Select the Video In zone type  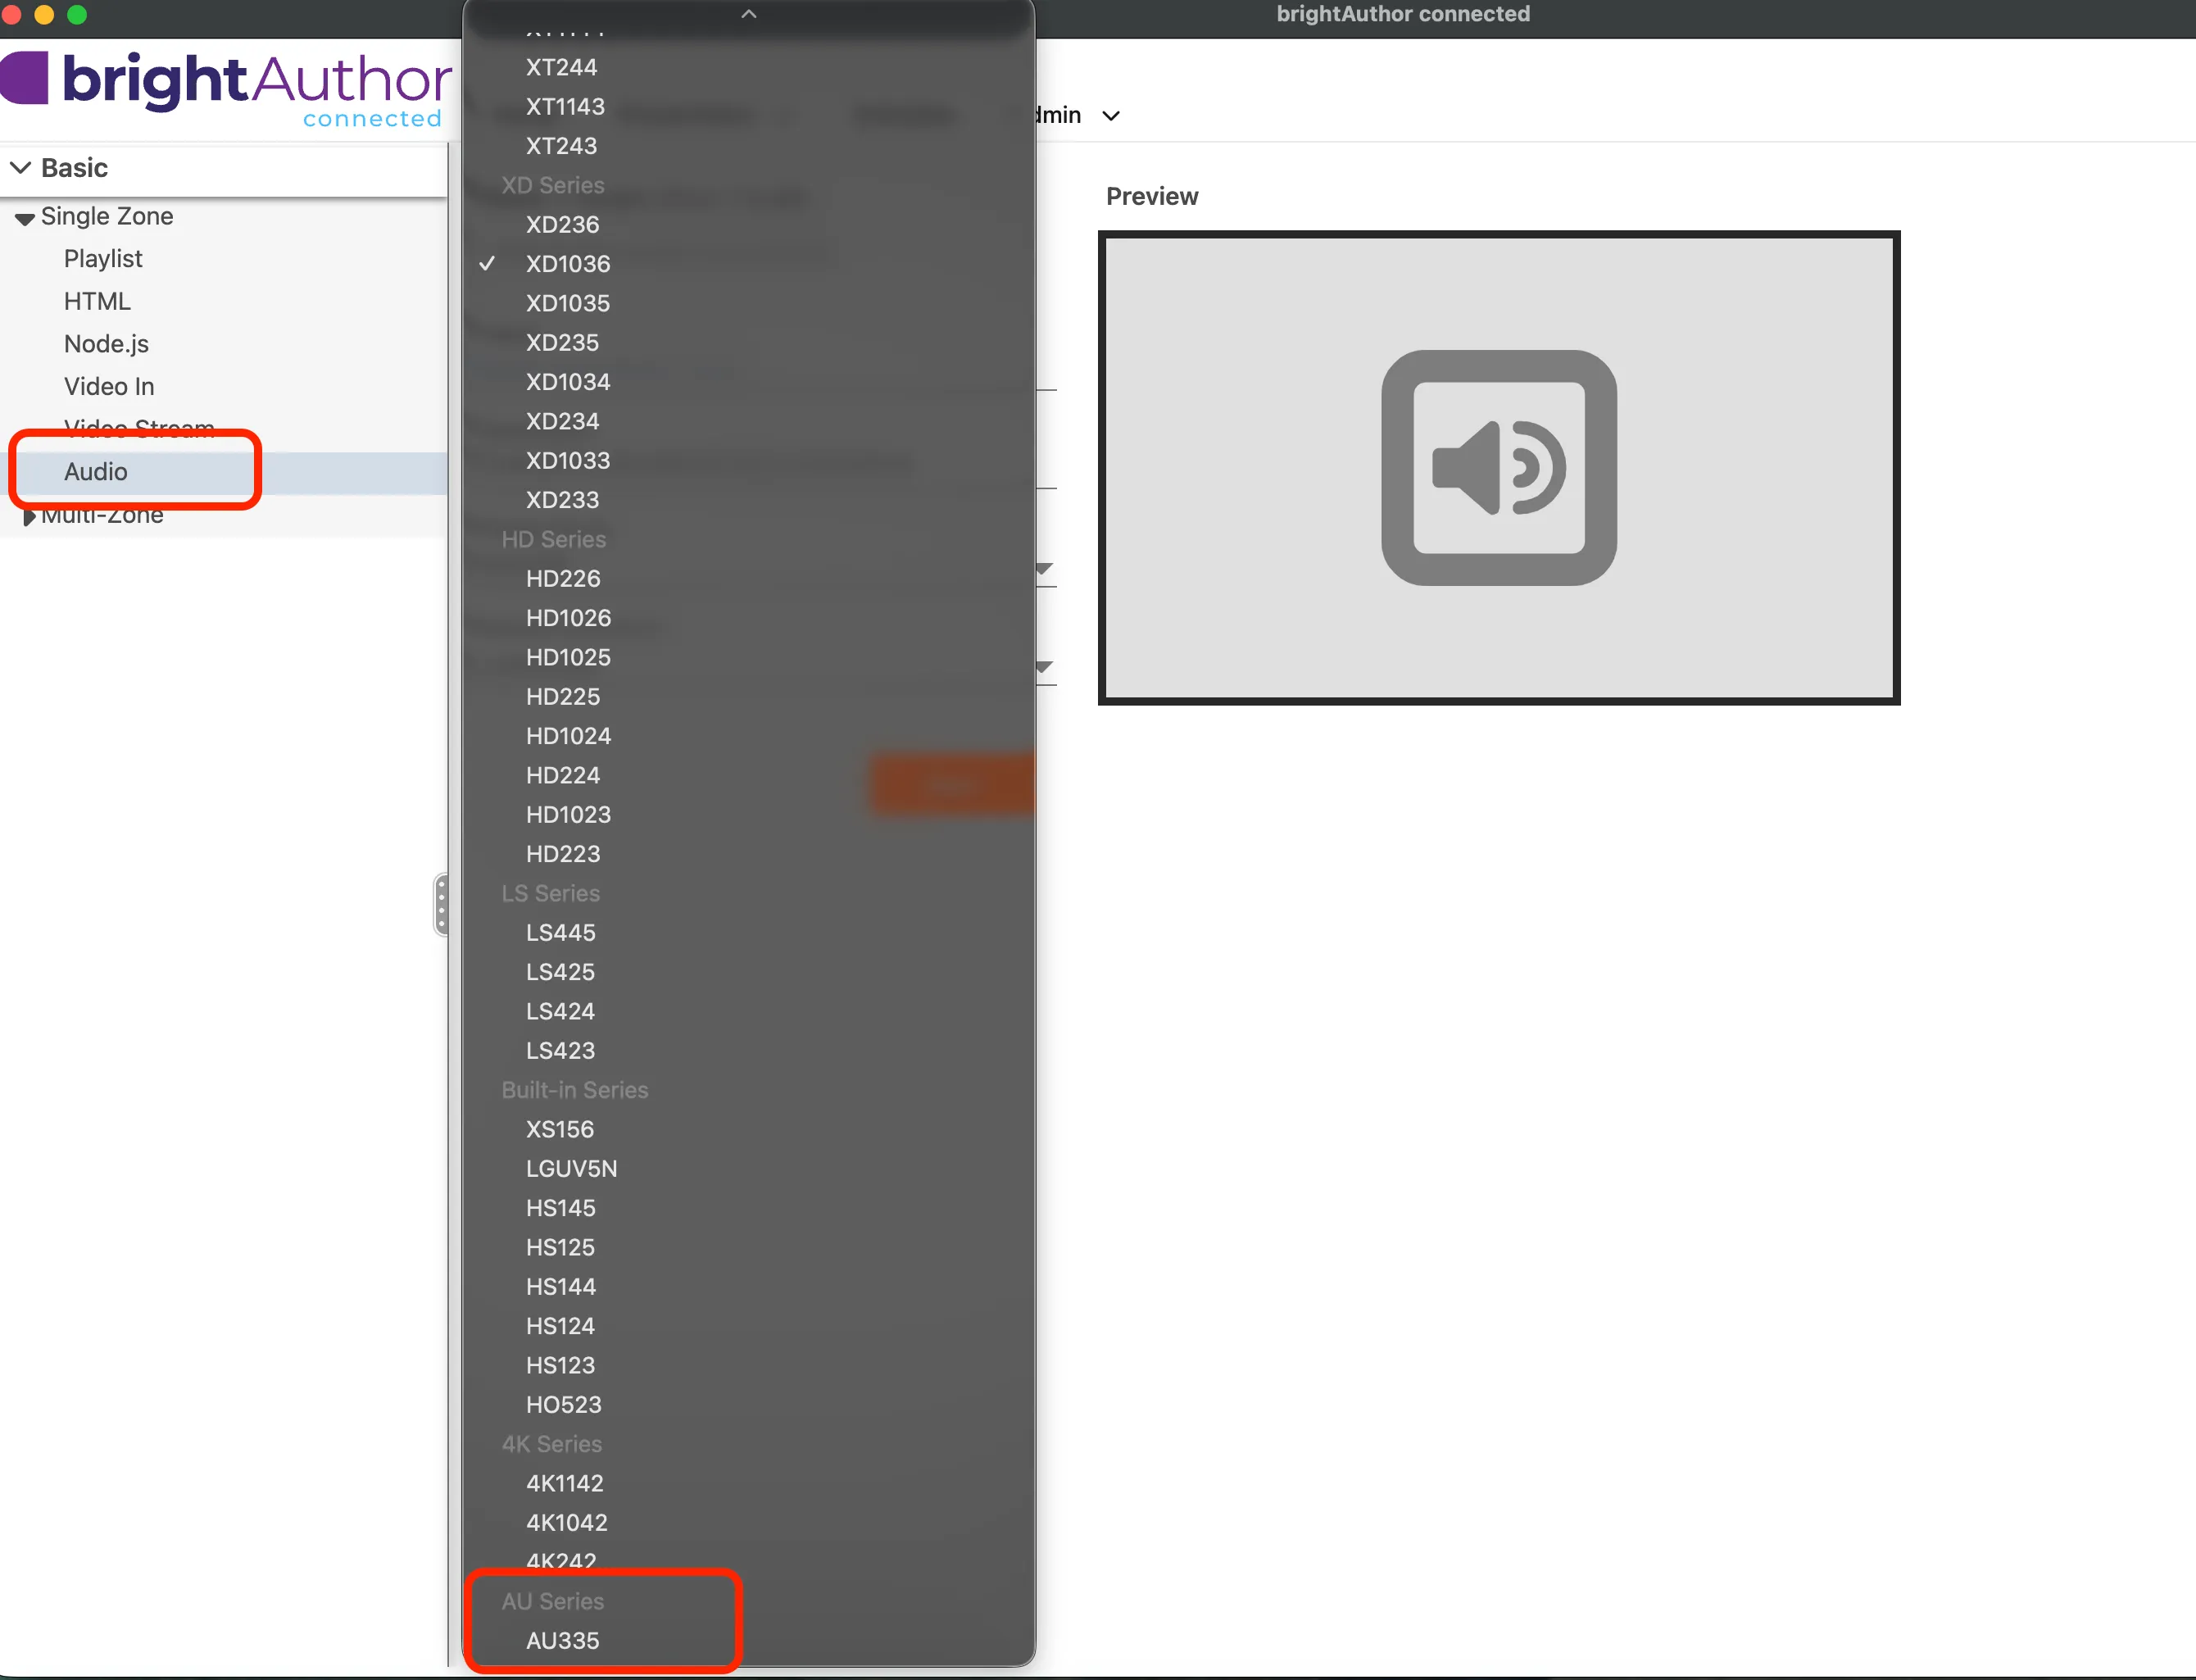[x=109, y=386]
